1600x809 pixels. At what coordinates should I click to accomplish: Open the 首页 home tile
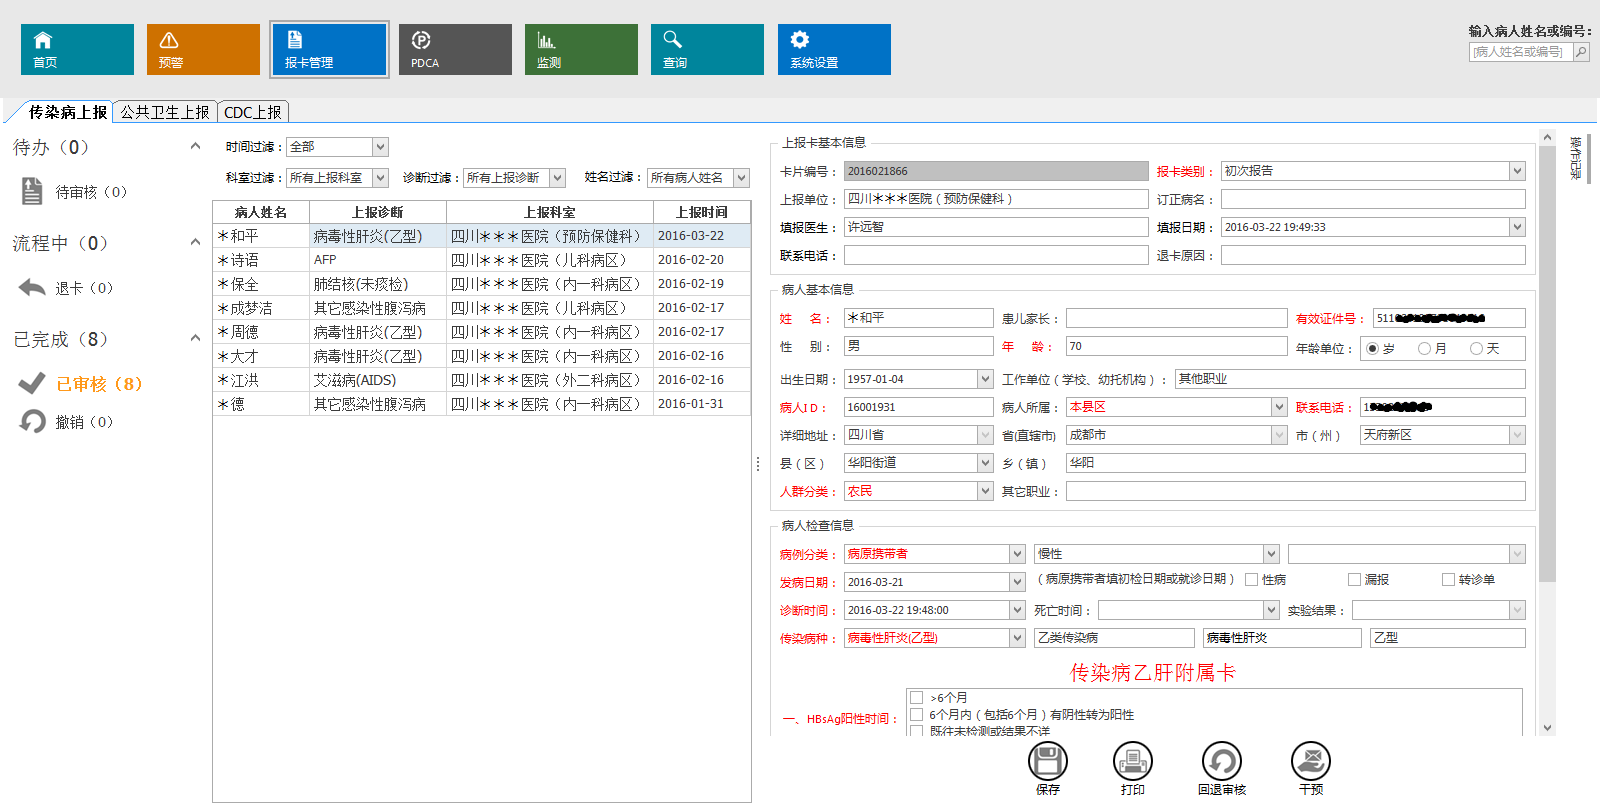click(77, 49)
